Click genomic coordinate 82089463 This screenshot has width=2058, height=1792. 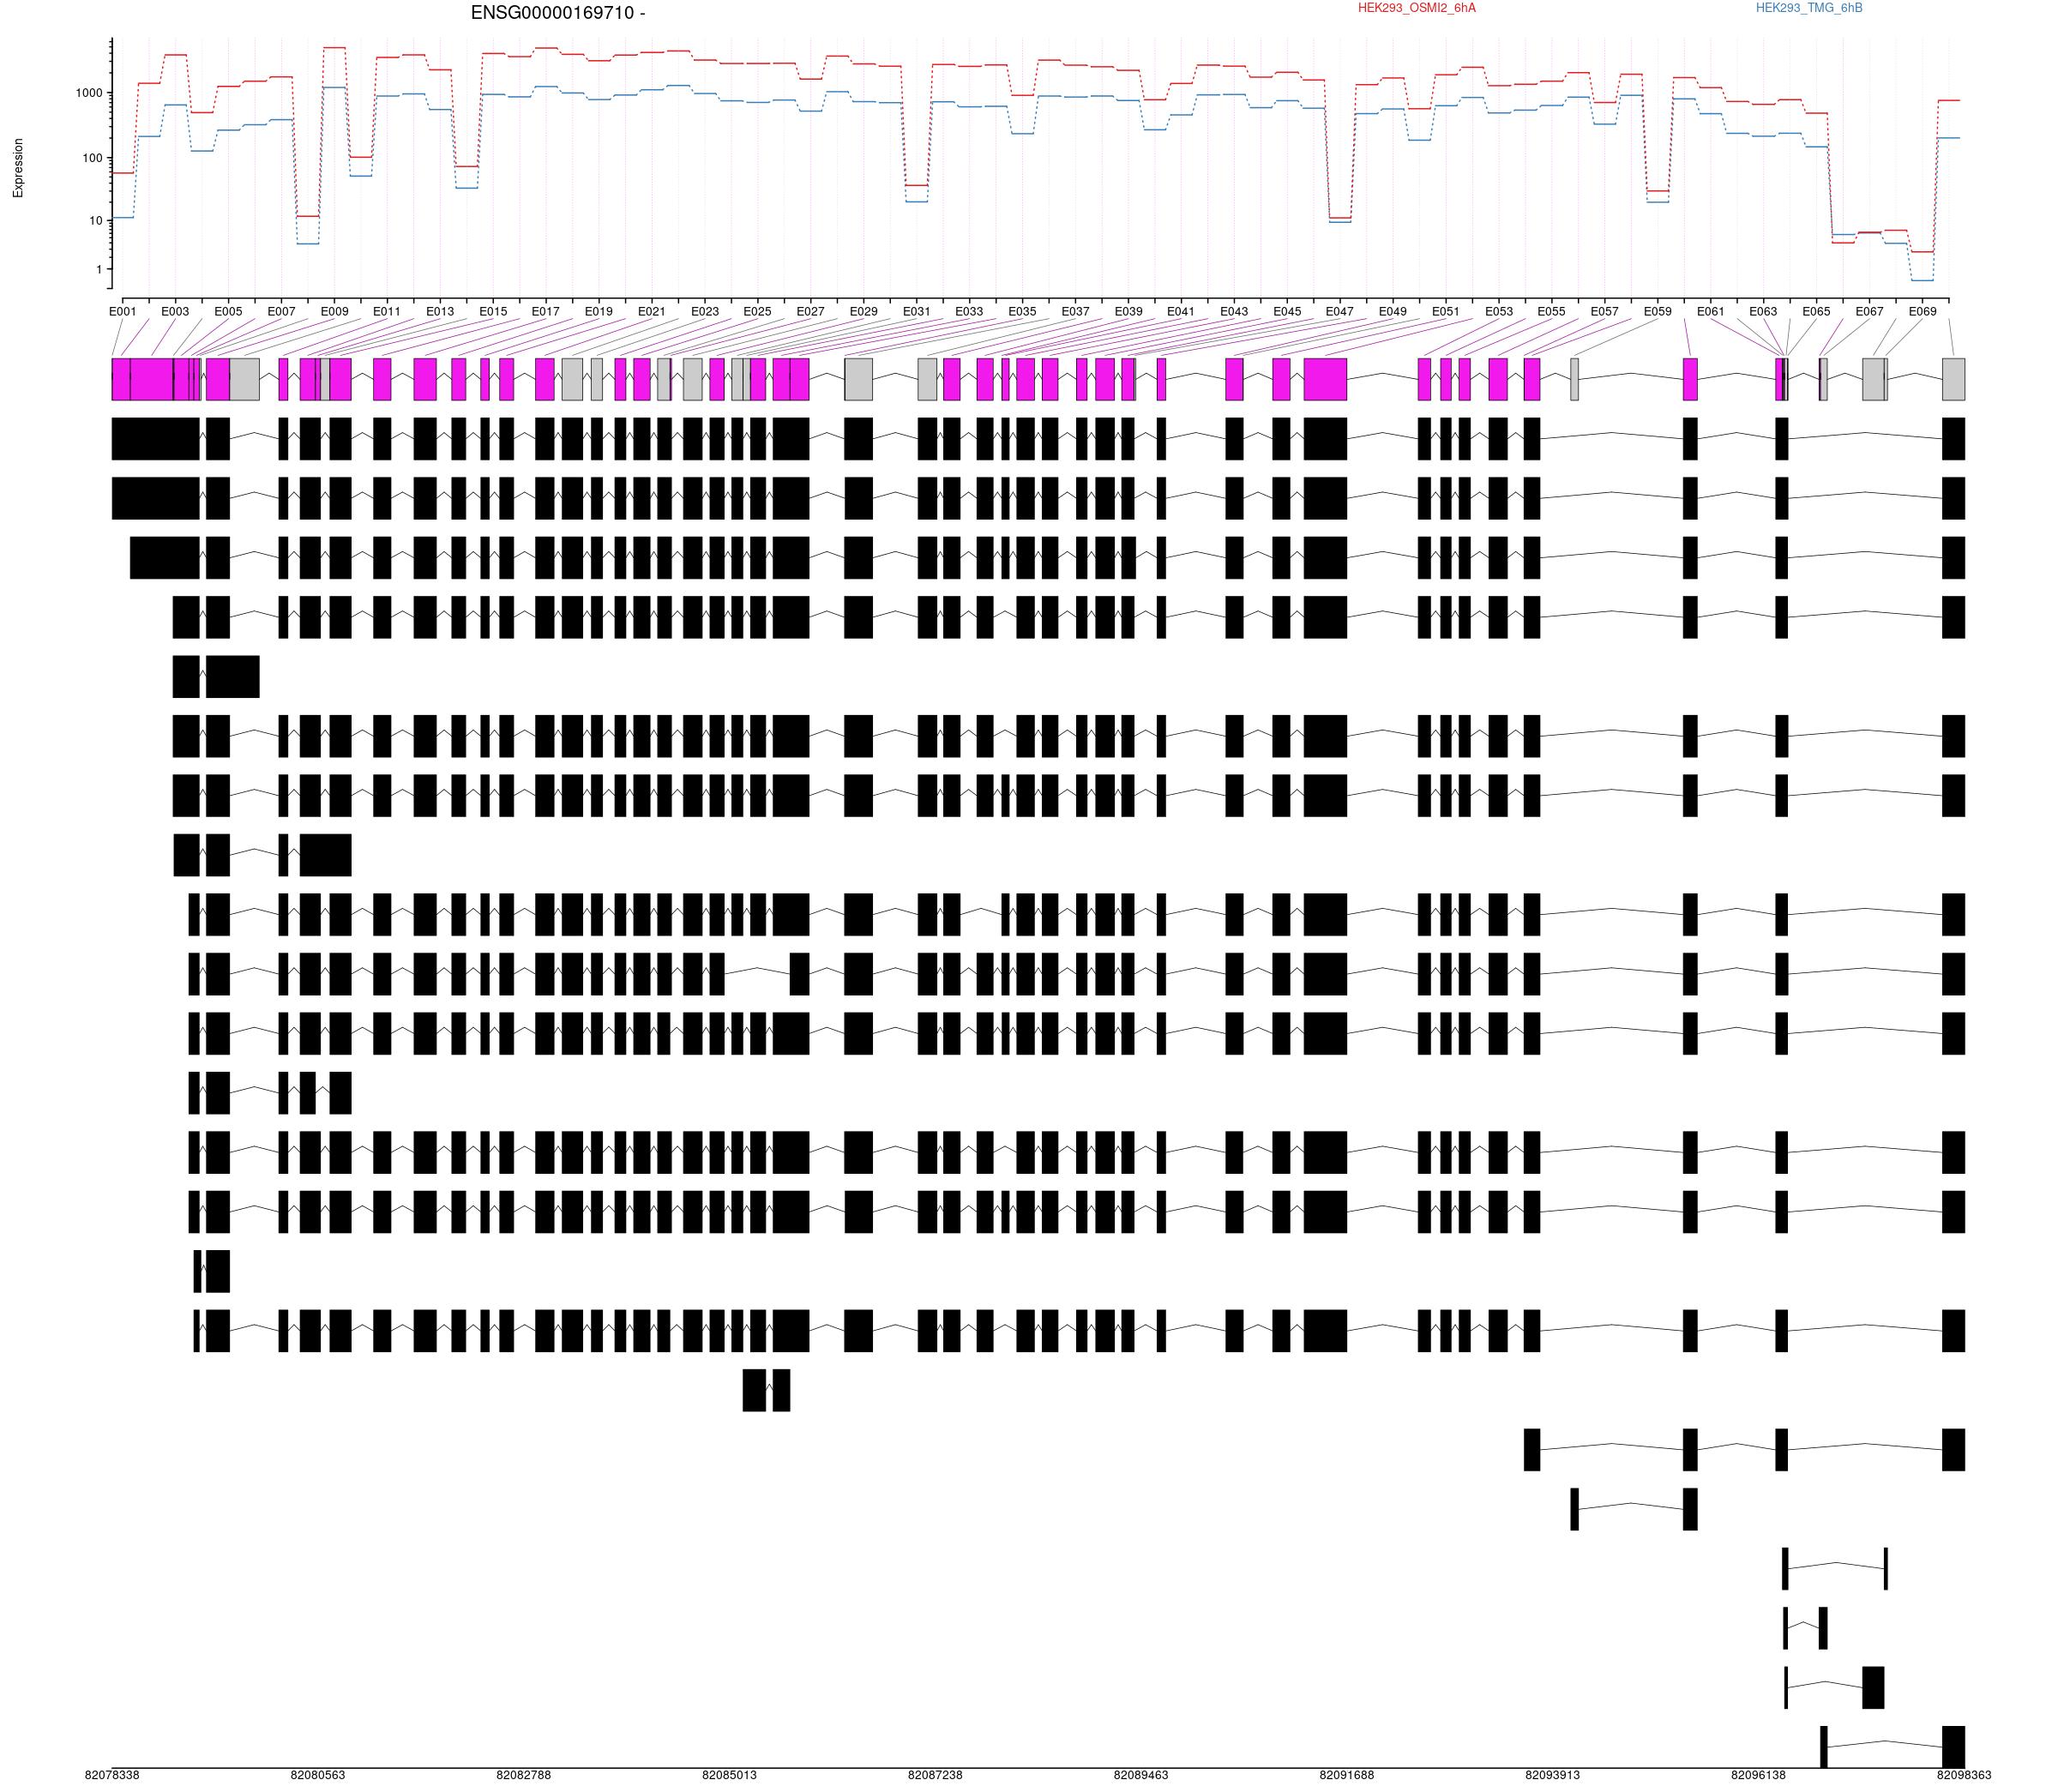(x=1141, y=1776)
